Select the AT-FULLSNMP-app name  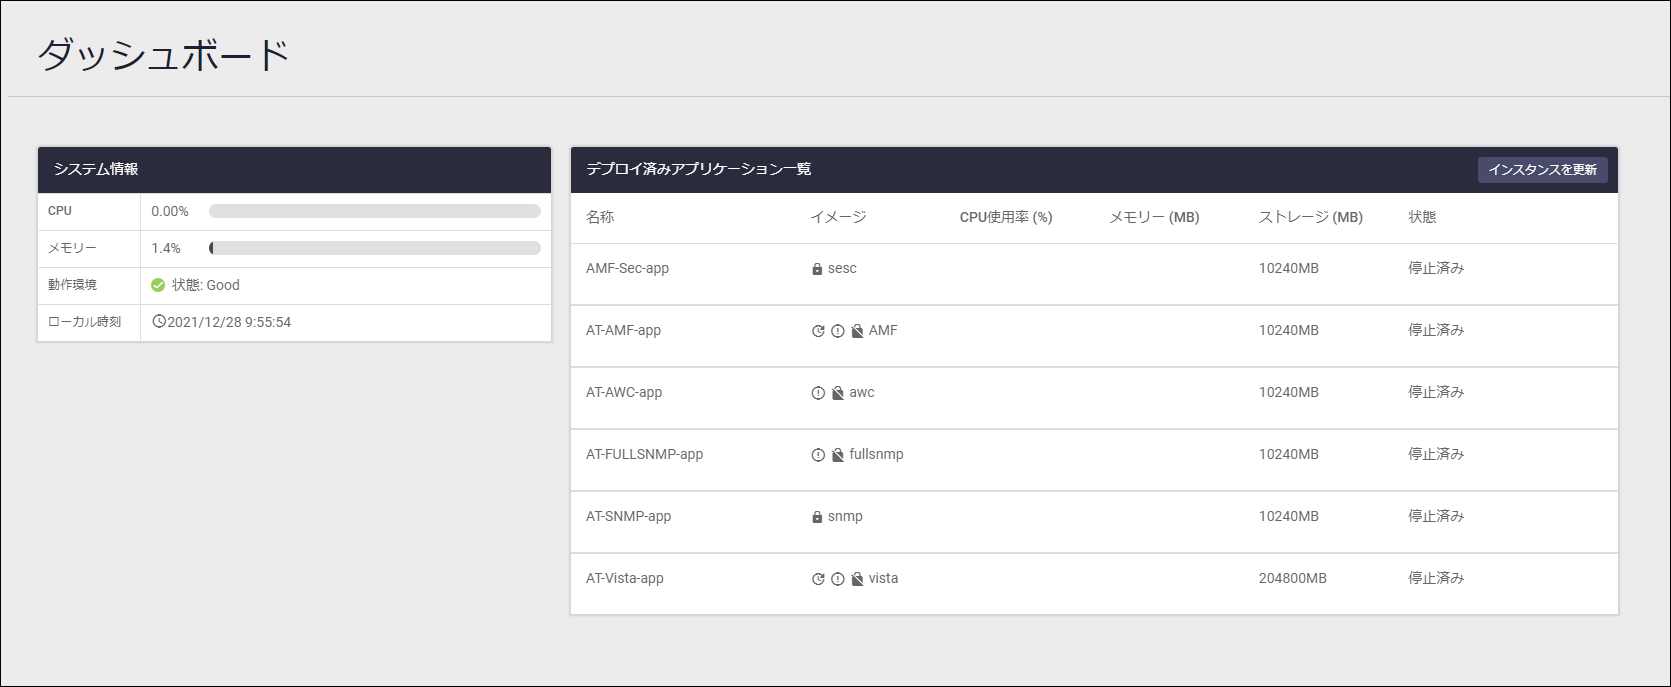[644, 454]
